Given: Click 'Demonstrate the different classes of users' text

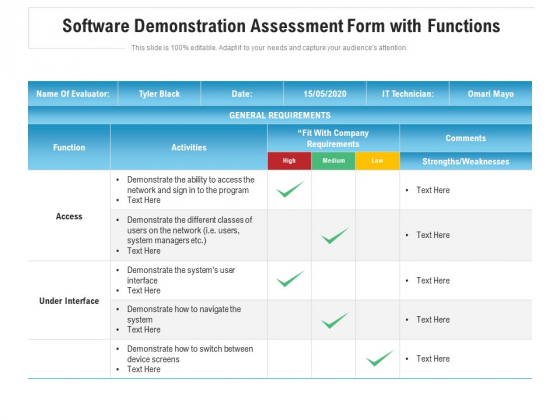Looking at the screenshot, I should coord(190,230).
